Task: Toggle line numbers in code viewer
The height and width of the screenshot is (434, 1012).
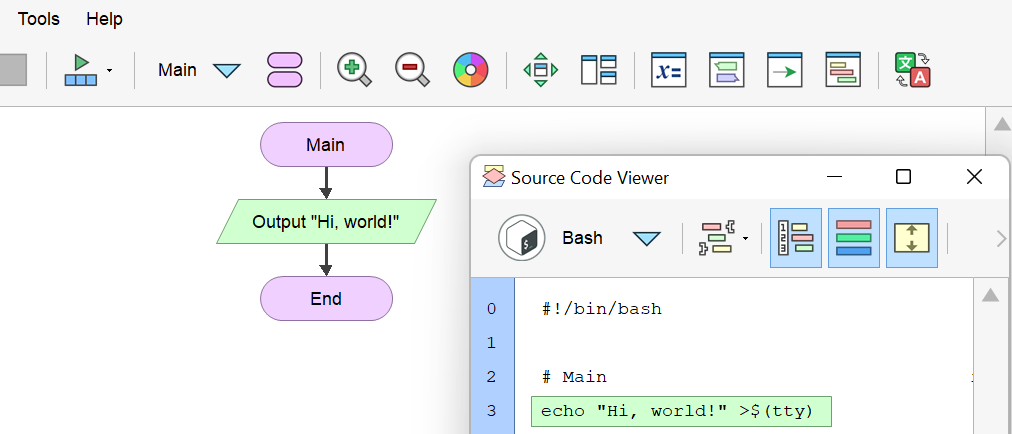Action: click(796, 238)
